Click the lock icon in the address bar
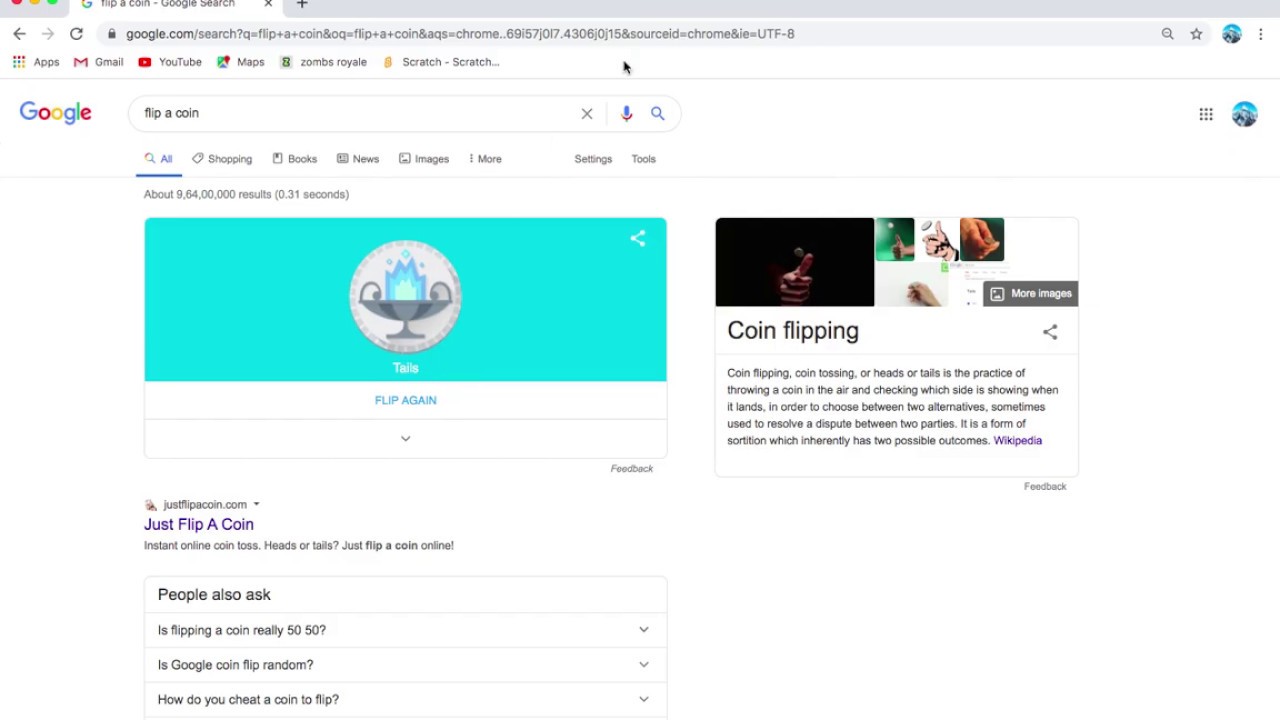 (111, 34)
